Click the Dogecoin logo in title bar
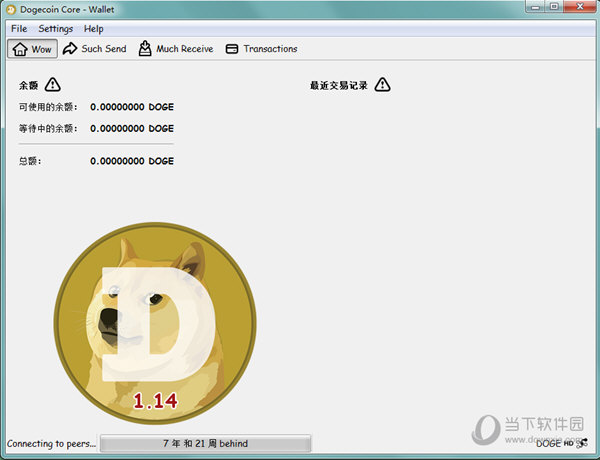 [x=11, y=9]
